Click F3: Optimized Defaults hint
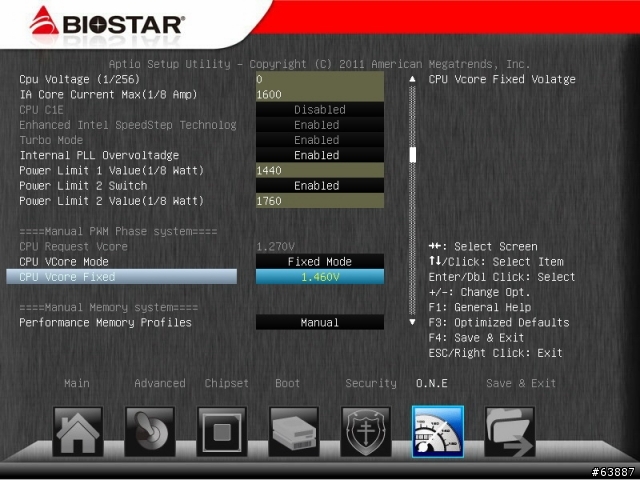Screen dimensions: 640x480 click(x=499, y=322)
